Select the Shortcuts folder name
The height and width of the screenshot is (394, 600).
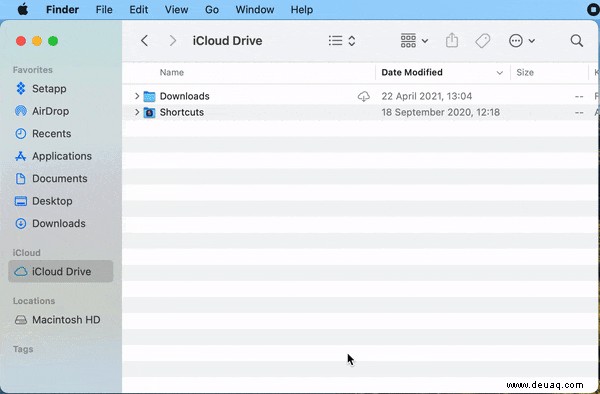[182, 112]
